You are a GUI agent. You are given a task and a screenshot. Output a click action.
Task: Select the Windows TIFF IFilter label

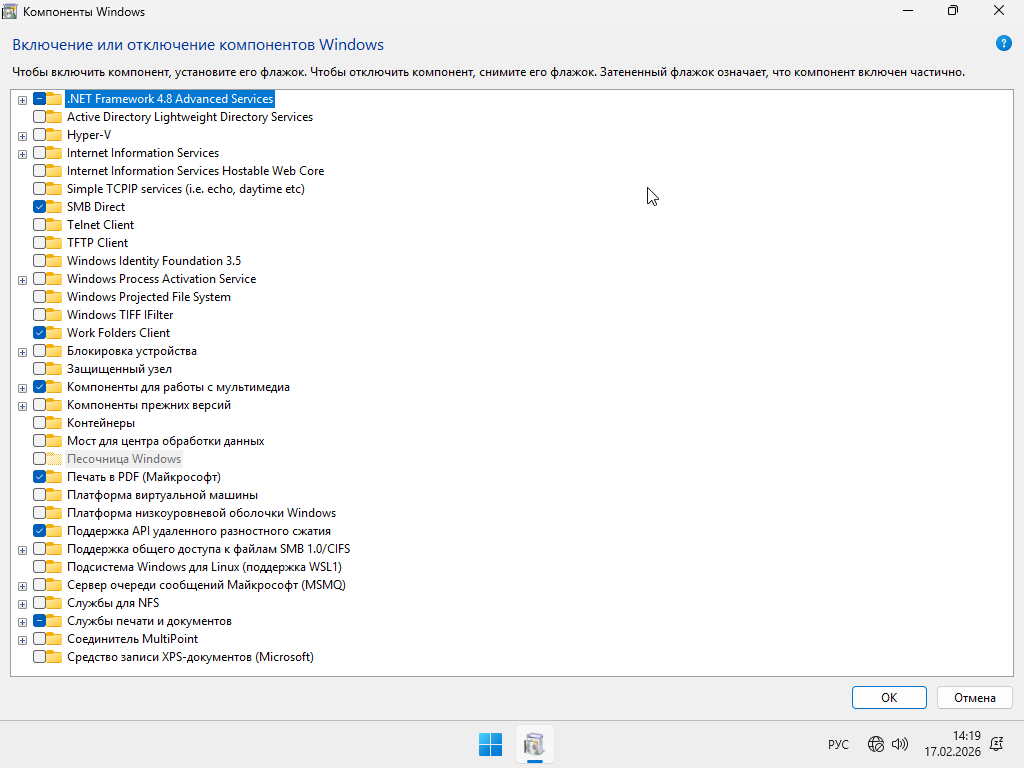pos(120,315)
